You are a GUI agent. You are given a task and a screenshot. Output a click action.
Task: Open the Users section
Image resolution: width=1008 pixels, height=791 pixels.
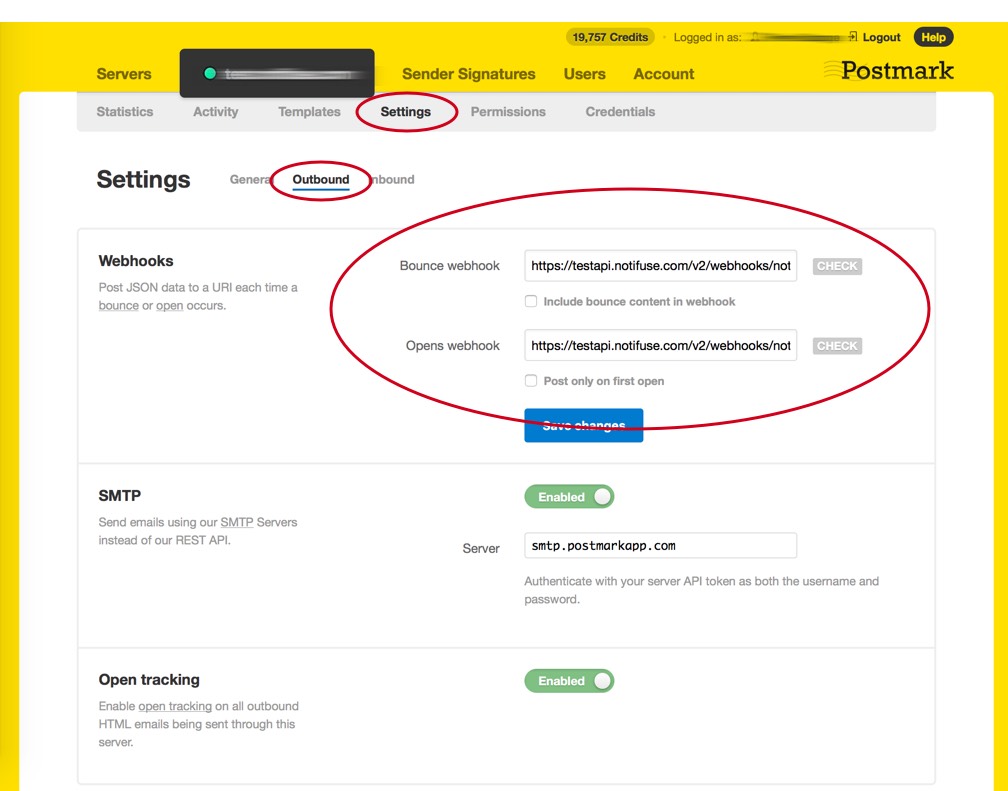tap(584, 74)
